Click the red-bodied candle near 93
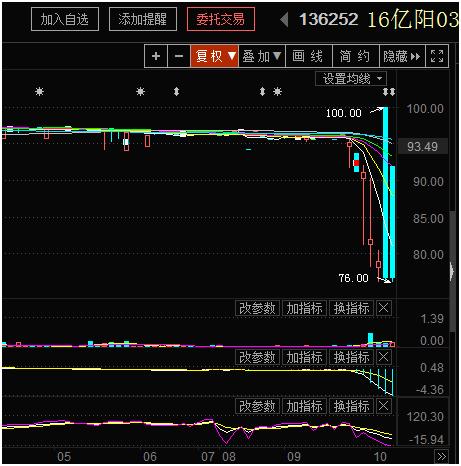 (356, 163)
